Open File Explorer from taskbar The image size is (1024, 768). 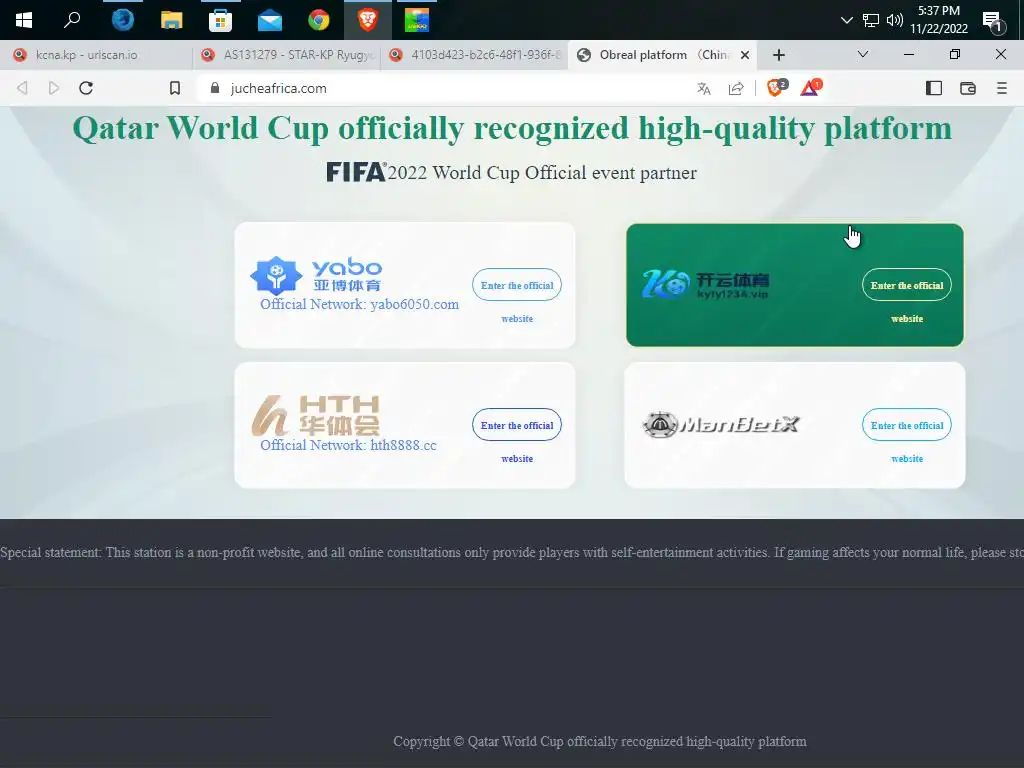pos(172,20)
